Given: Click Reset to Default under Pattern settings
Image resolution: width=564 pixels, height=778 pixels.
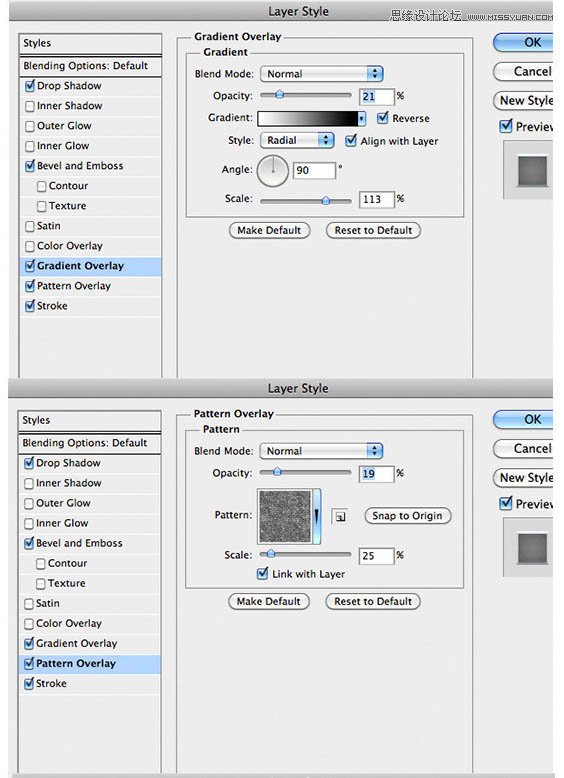Looking at the screenshot, I should click(373, 601).
